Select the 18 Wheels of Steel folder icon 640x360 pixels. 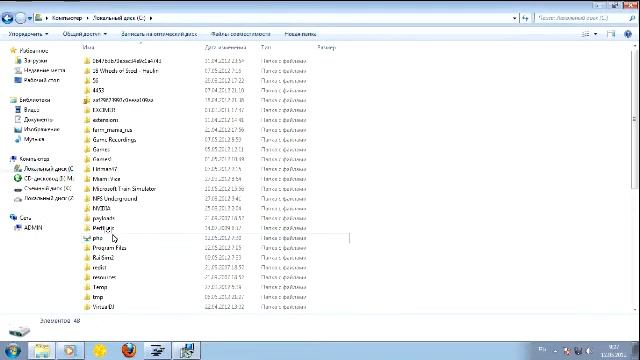(x=87, y=71)
